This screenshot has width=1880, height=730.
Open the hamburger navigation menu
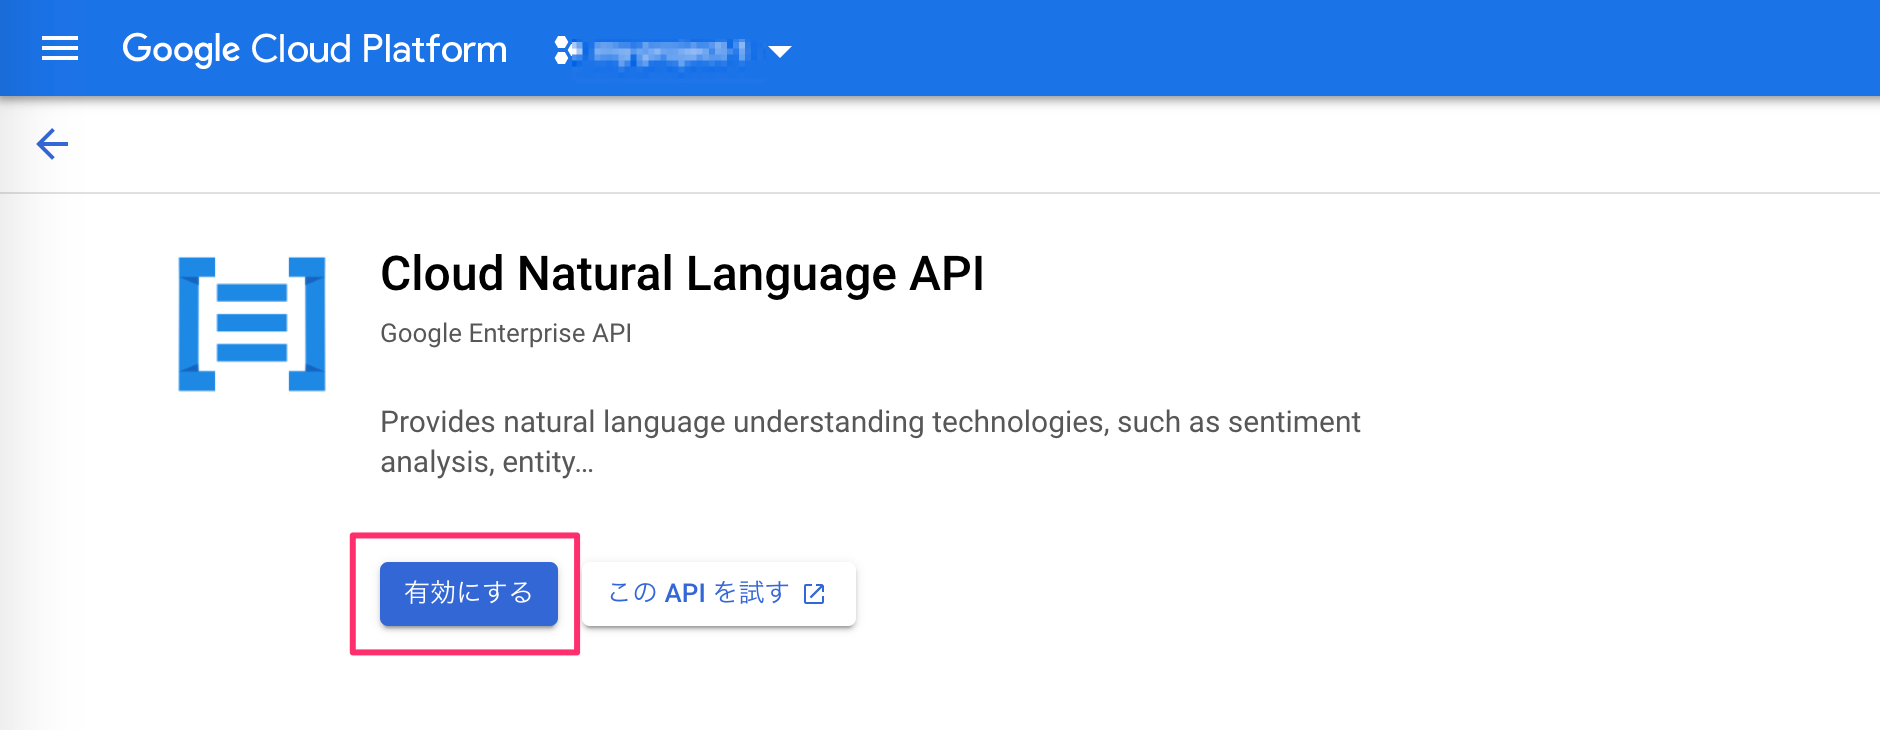tap(60, 48)
